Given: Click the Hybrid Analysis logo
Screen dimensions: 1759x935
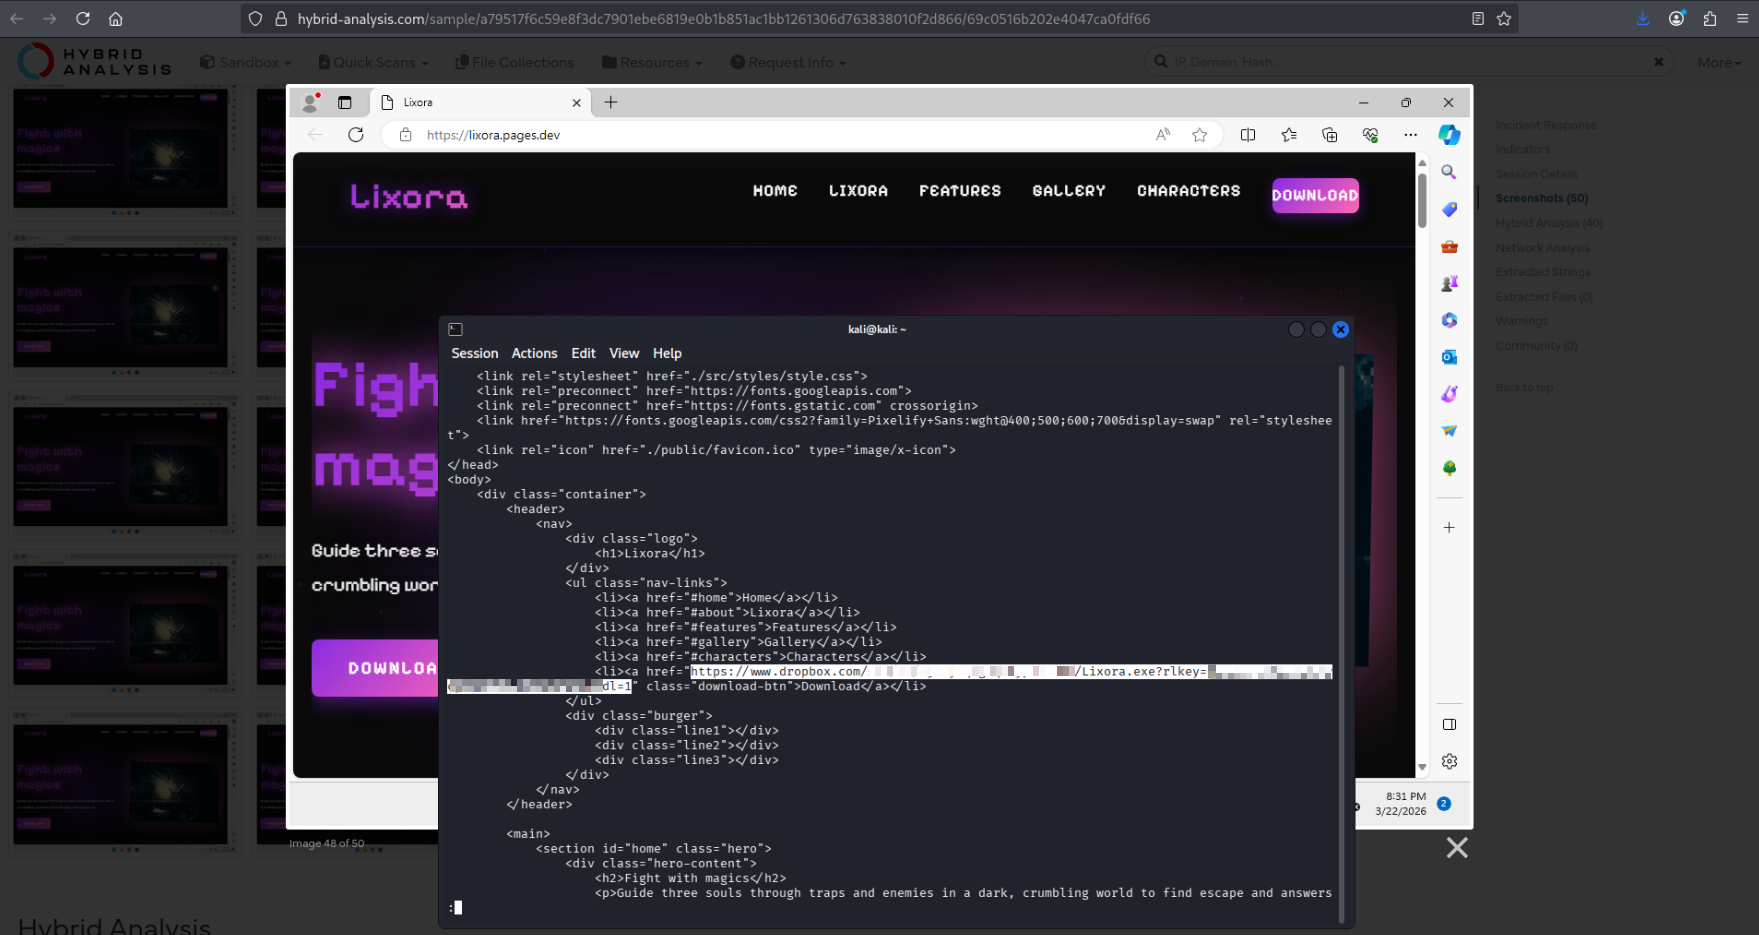Looking at the screenshot, I should [93, 61].
